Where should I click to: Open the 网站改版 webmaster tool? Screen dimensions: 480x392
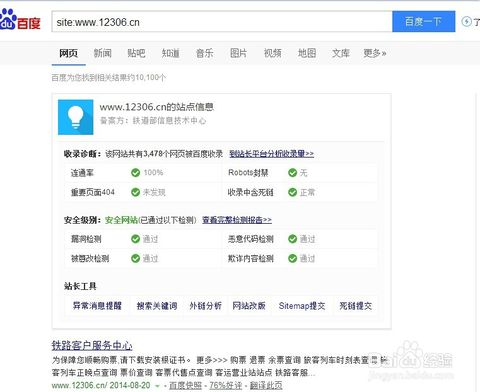pos(249,306)
